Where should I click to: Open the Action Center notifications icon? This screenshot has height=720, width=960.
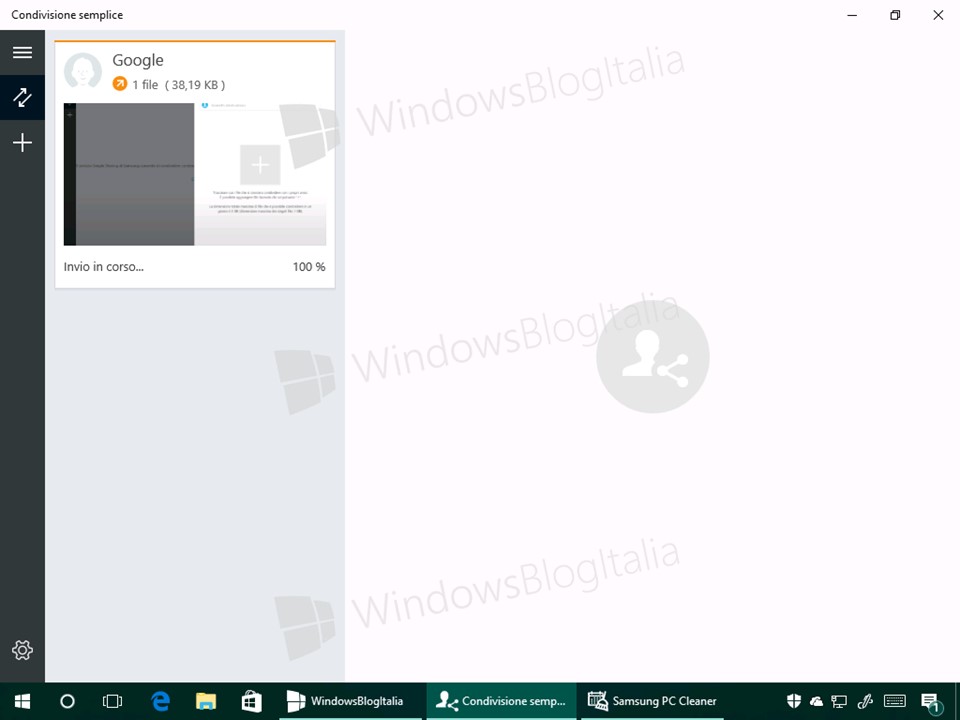(931, 703)
